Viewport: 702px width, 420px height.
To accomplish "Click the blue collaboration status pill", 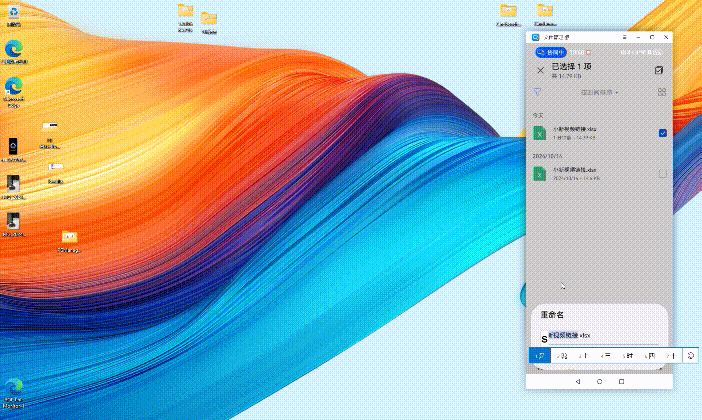I will (x=551, y=52).
